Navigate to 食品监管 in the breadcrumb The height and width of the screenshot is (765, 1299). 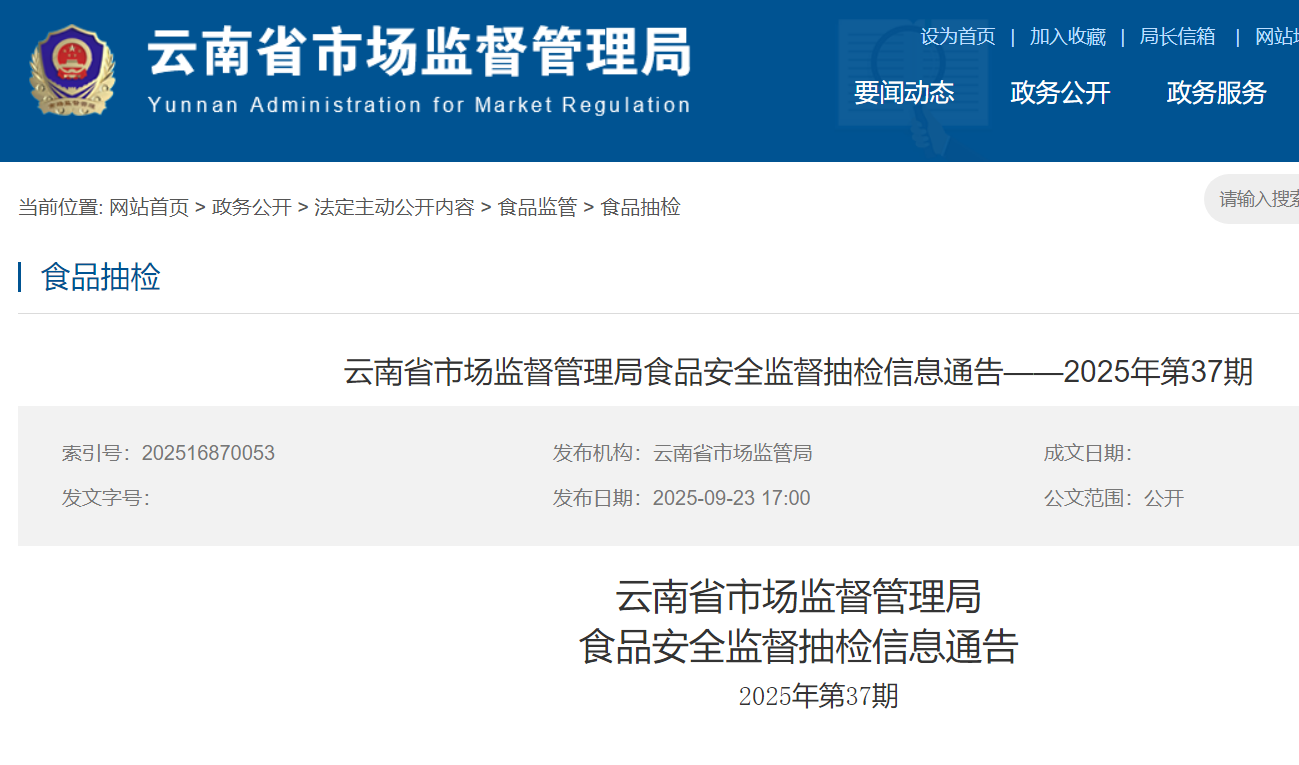click(537, 207)
